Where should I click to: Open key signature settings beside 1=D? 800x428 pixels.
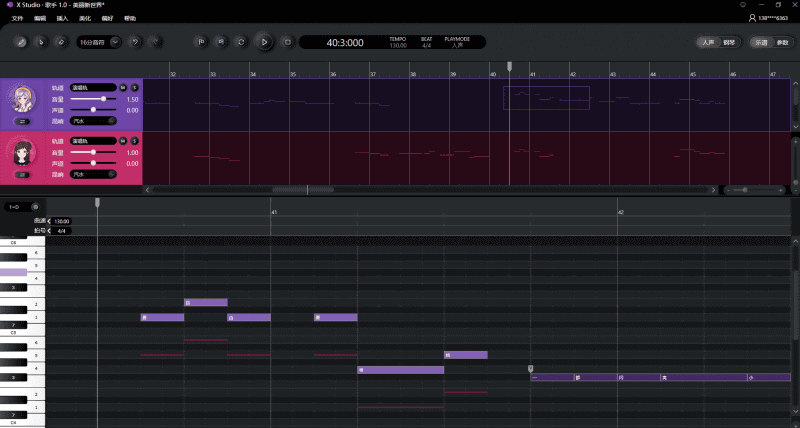click(35, 207)
